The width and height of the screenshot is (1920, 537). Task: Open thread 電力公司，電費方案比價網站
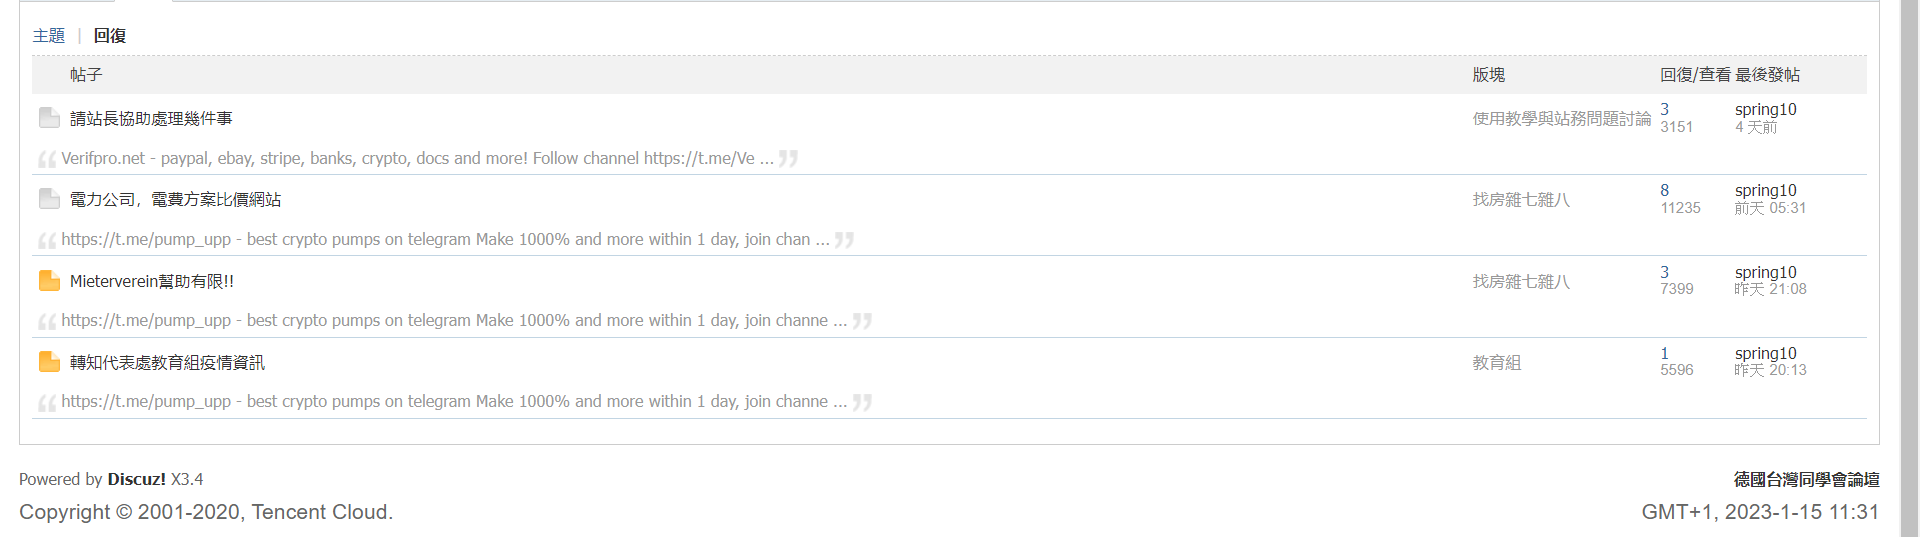tap(175, 200)
